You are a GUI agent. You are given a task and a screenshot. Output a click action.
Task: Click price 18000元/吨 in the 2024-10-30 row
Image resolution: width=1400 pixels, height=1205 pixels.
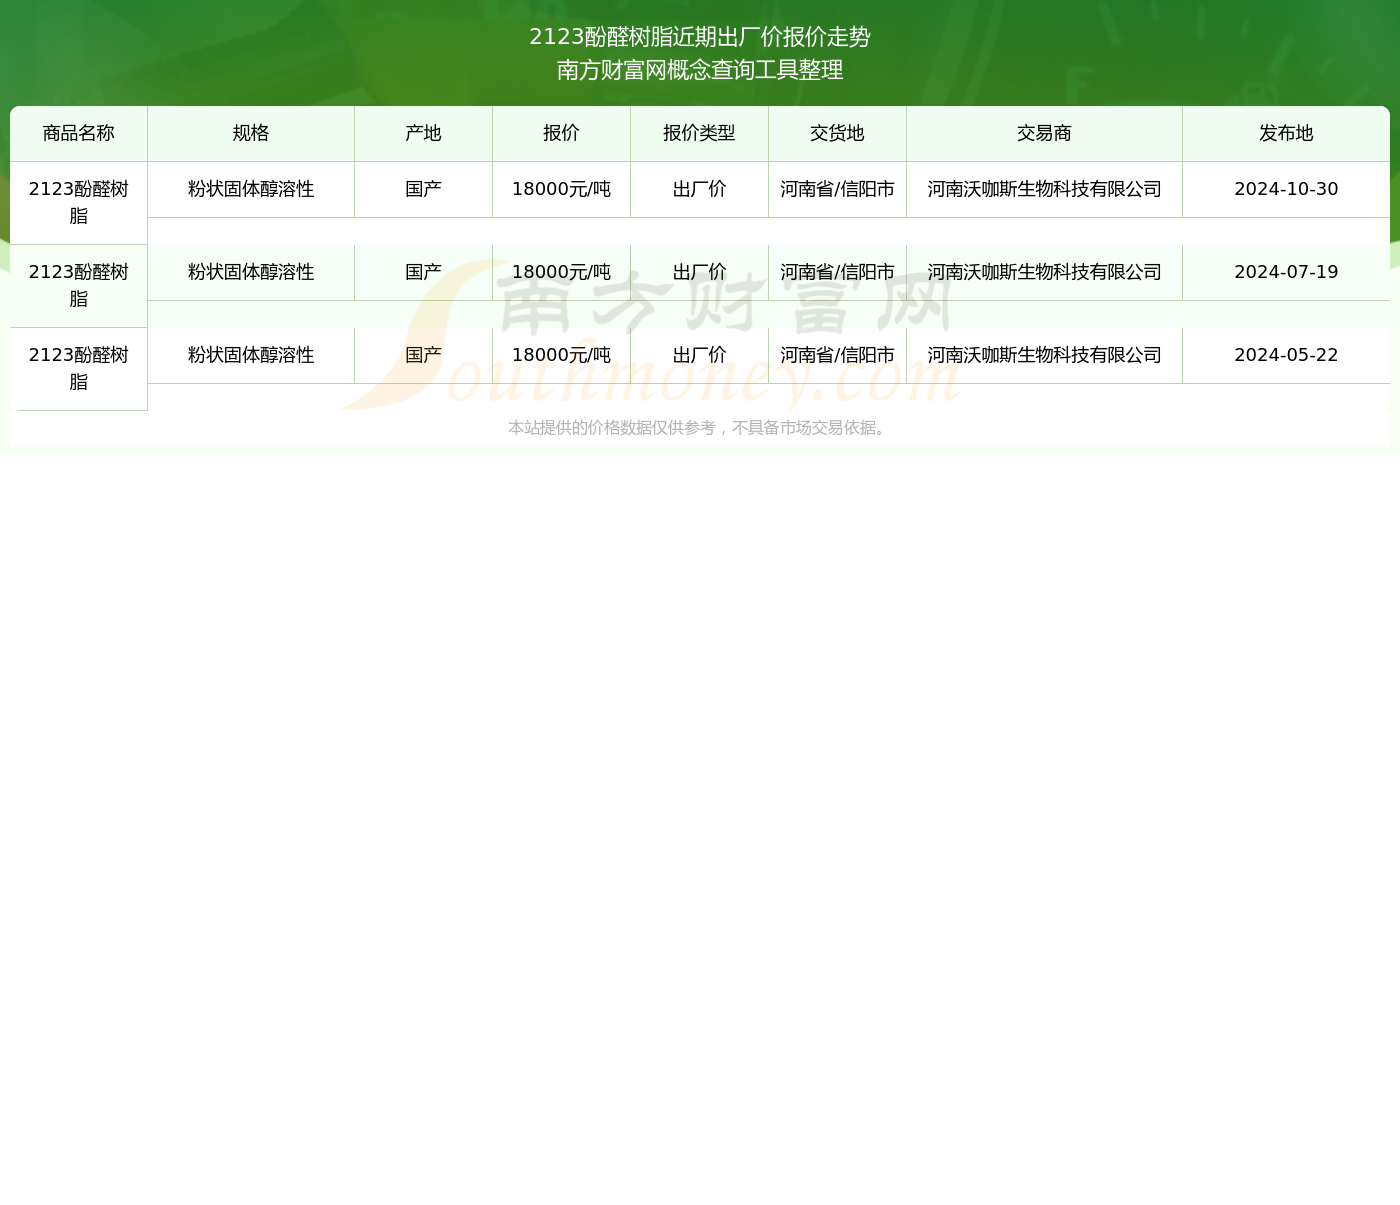pos(561,189)
